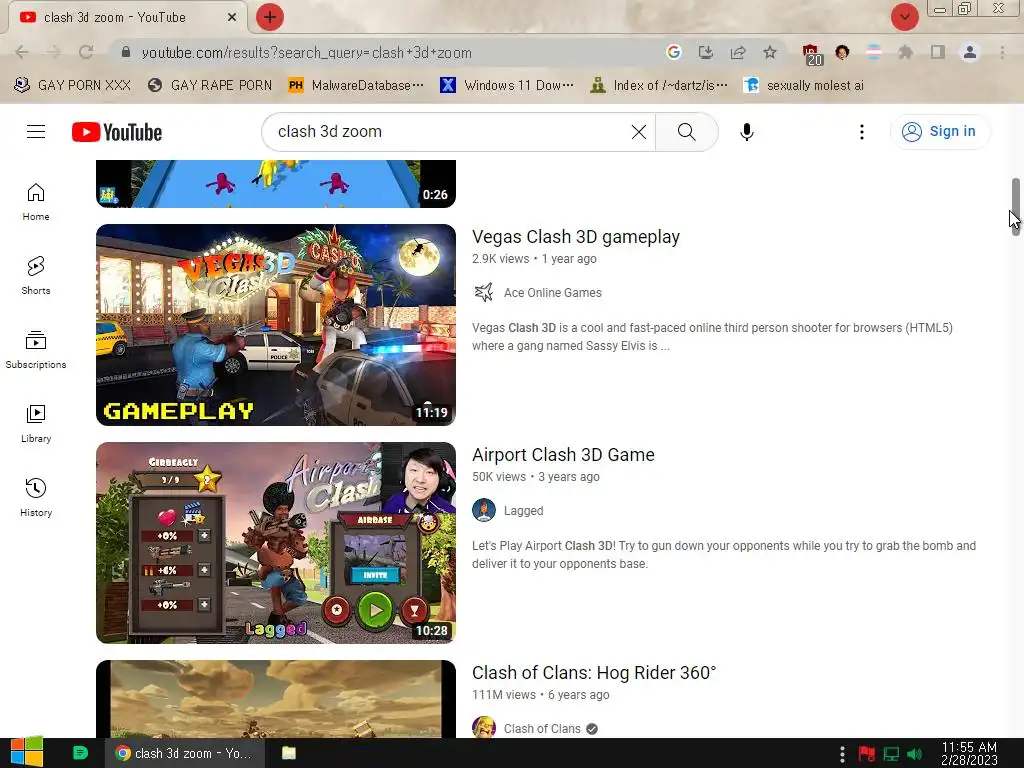Open History in the sidebar
This screenshot has height=768, width=1024.
point(36,498)
